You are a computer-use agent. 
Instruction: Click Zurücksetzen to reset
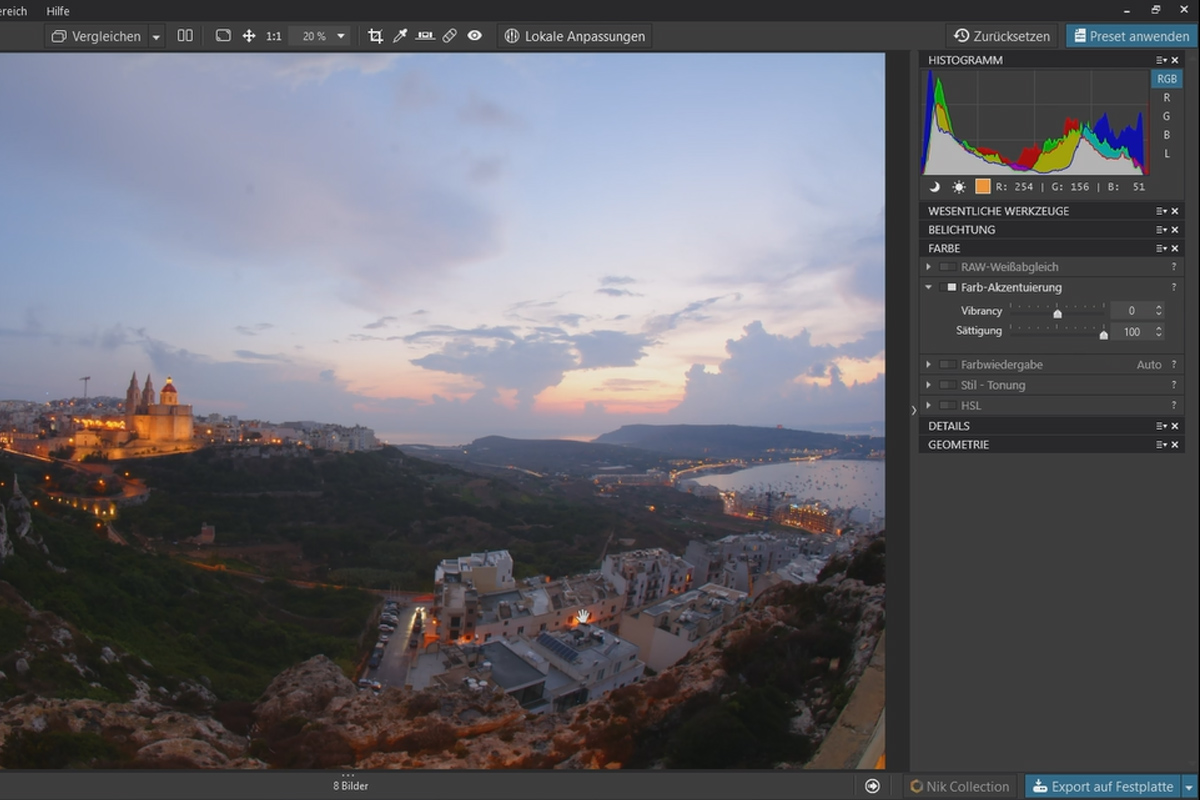1002,36
